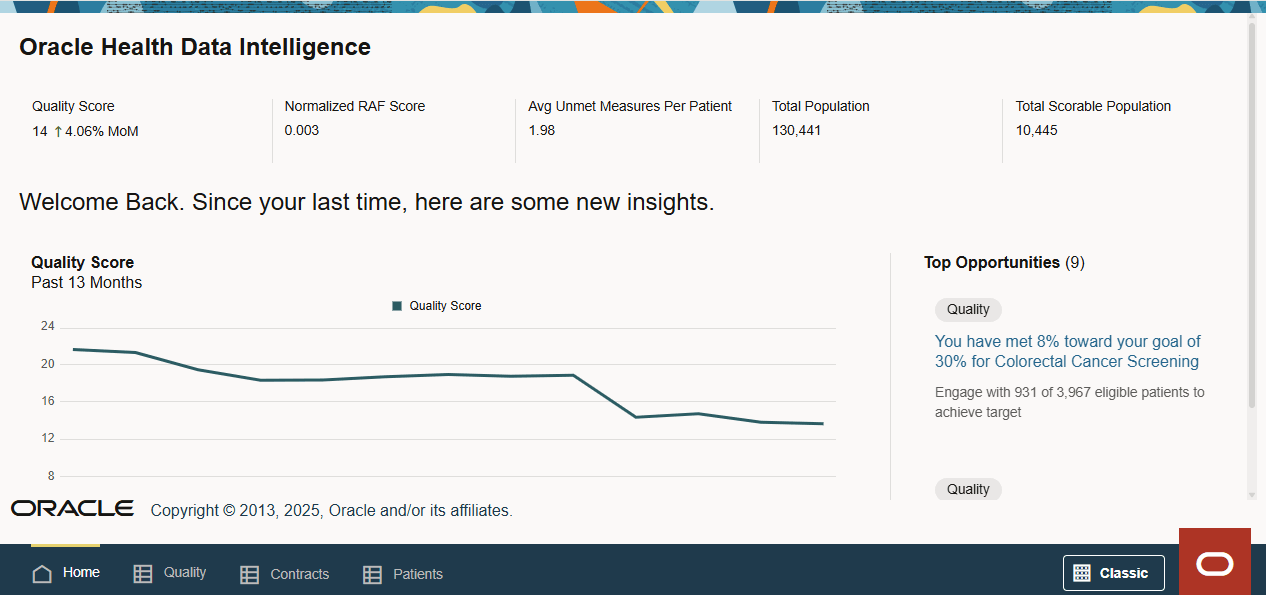Click the Contracts grid icon in the navbar

click(248, 573)
